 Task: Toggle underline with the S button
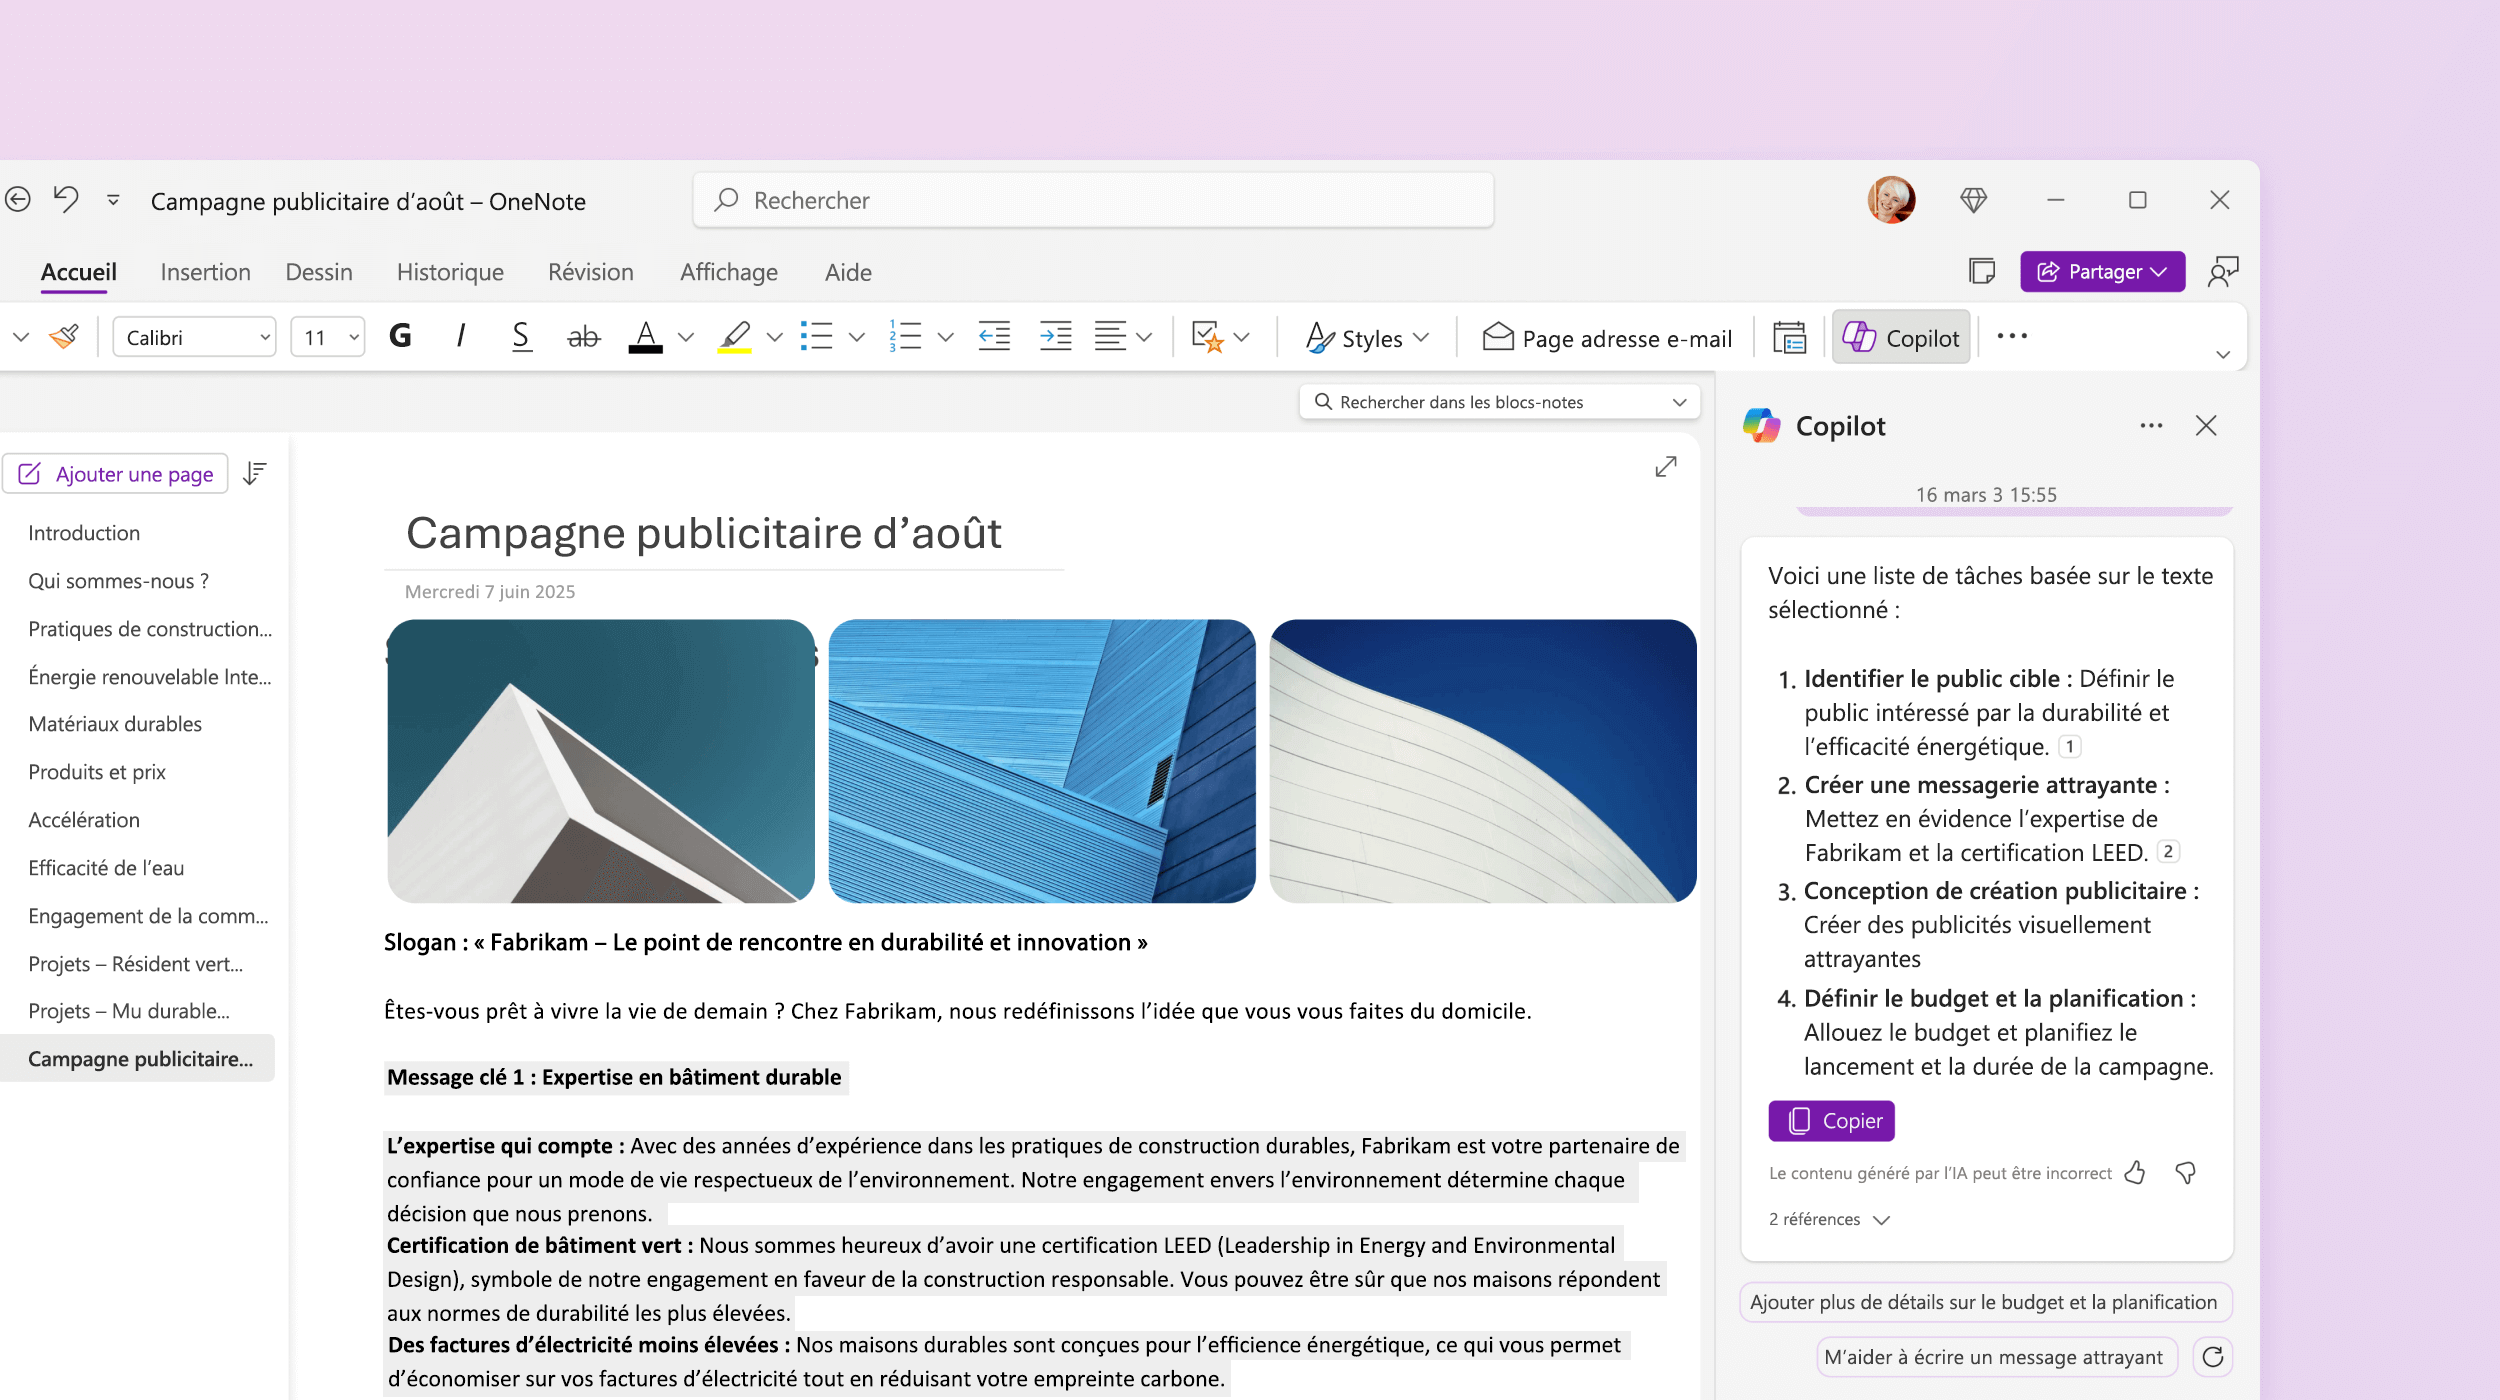coord(521,337)
